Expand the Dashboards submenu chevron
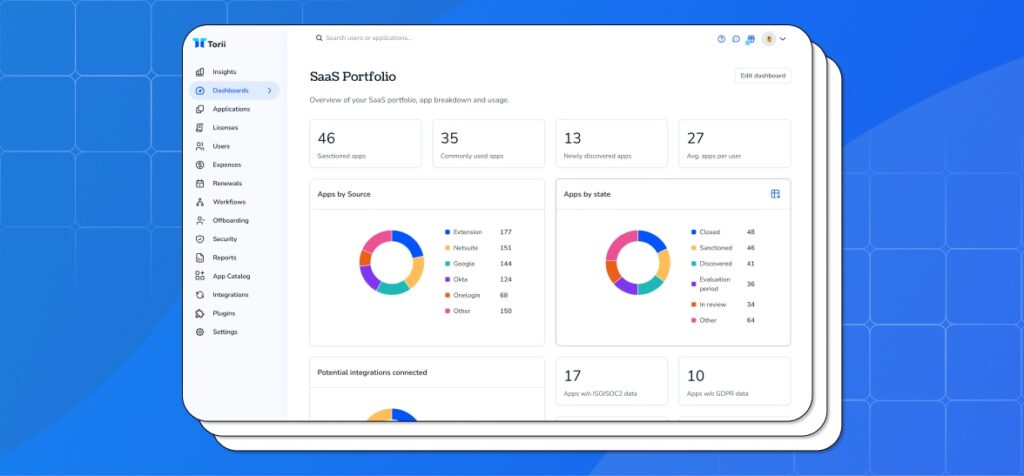Screen dimensions: 1024x476 tap(269, 91)
